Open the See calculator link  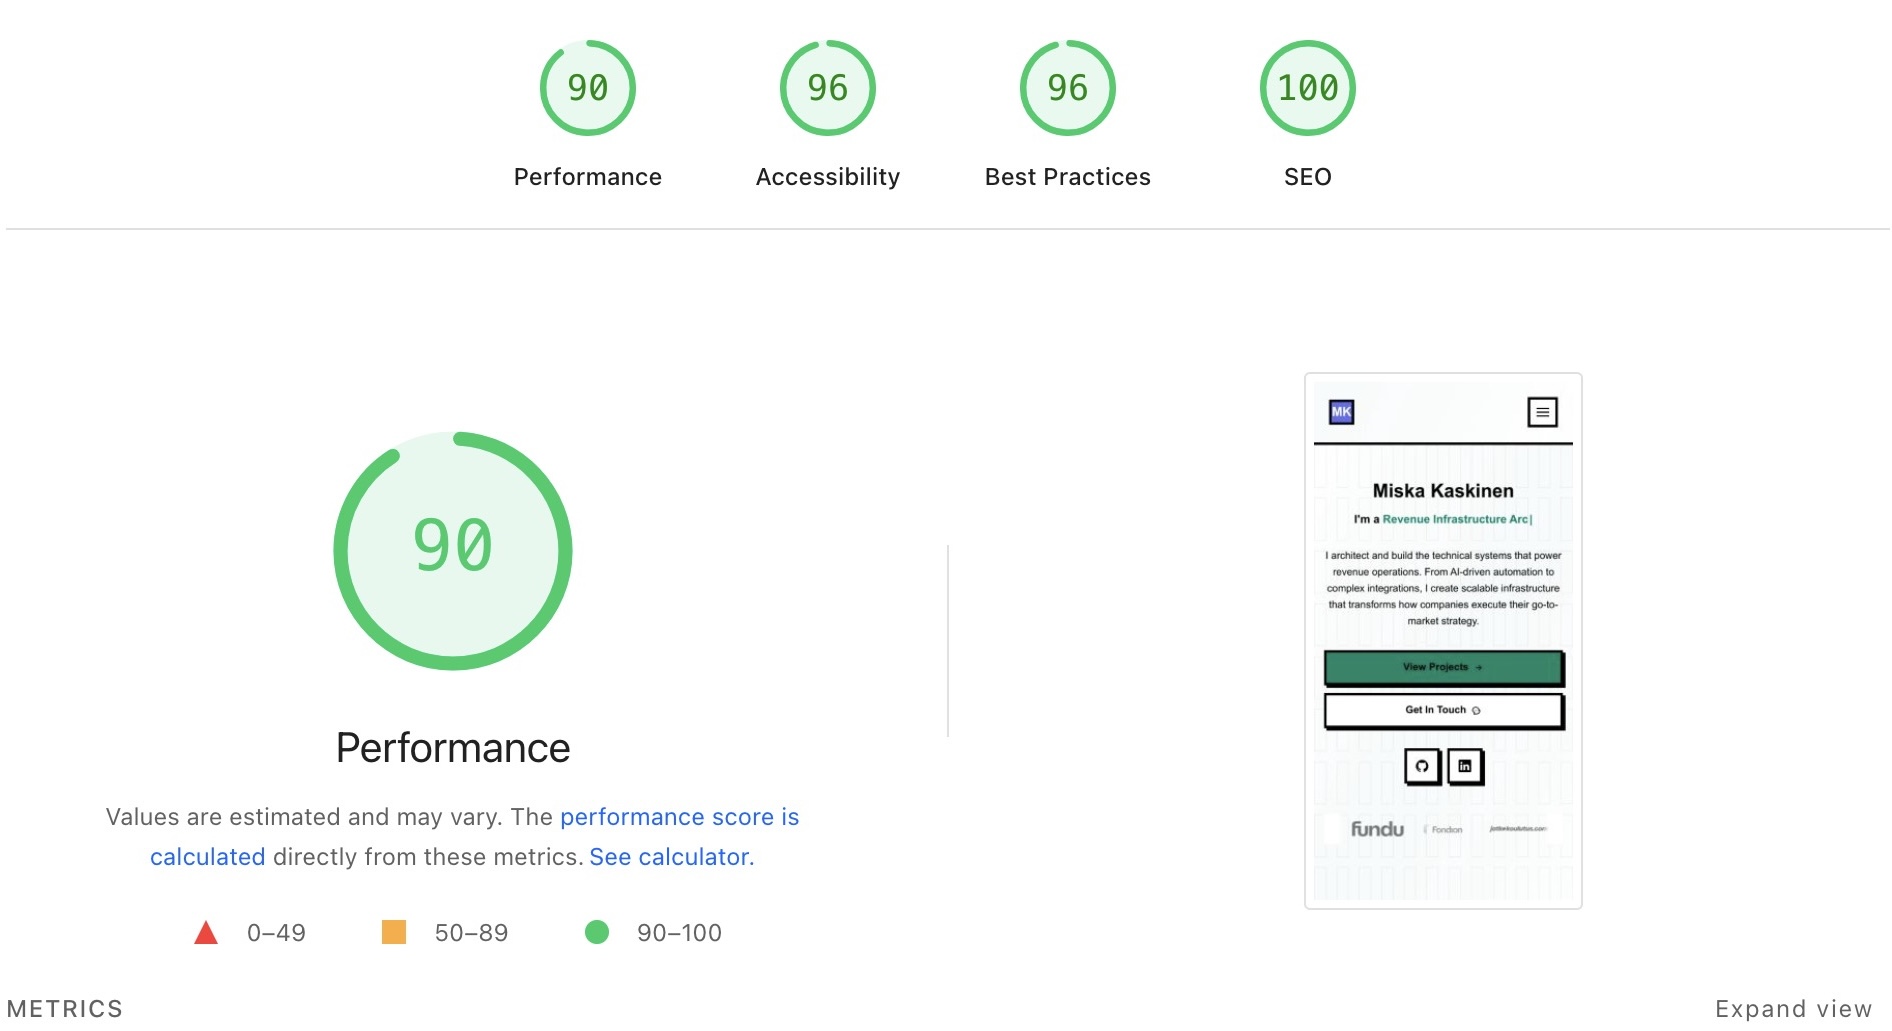[x=671, y=857]
